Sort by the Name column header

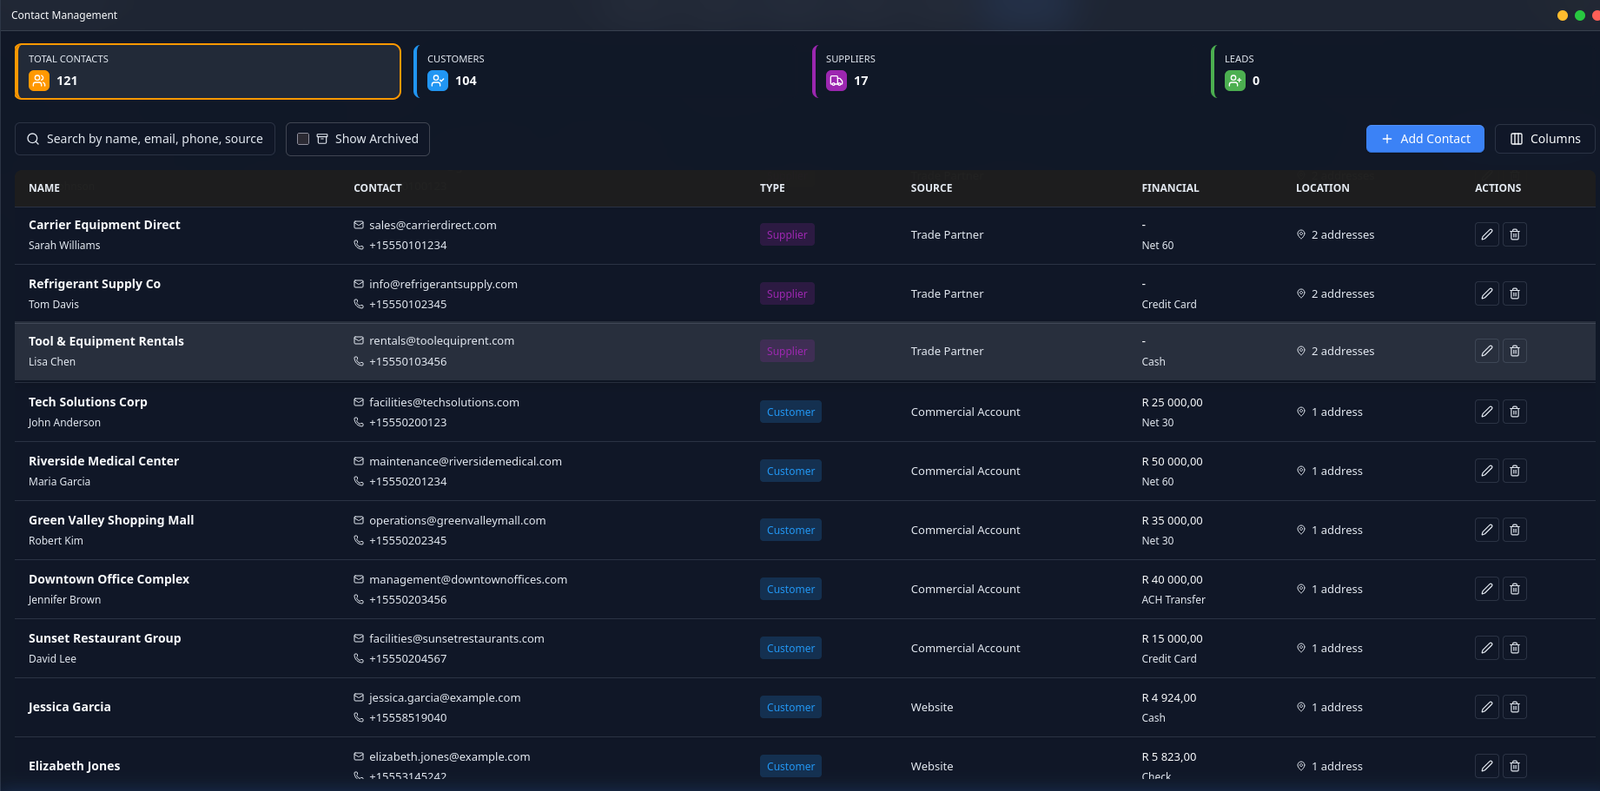click(x=44, y=188)
